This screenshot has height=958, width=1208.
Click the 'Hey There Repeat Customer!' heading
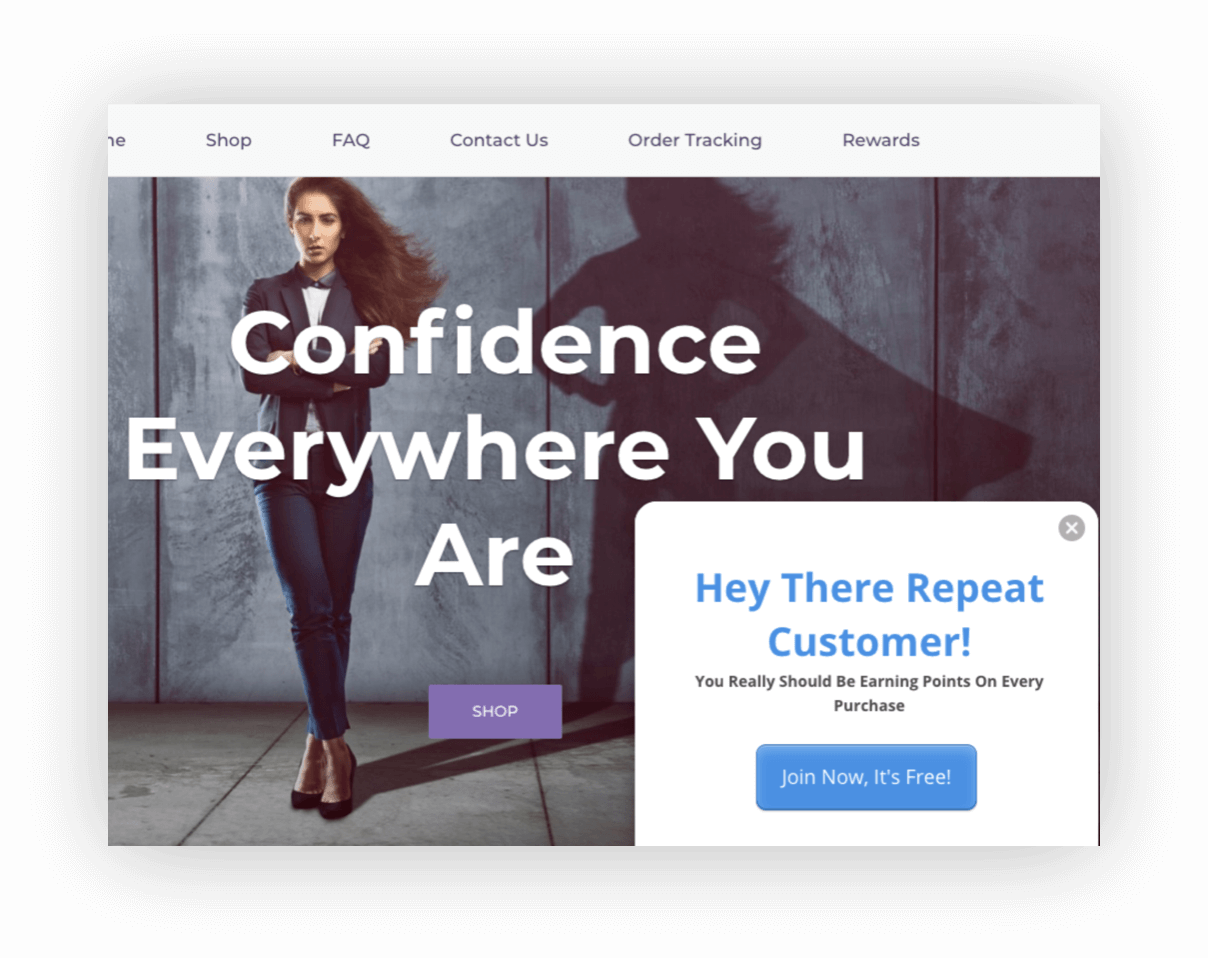click(x=869, y=614)
